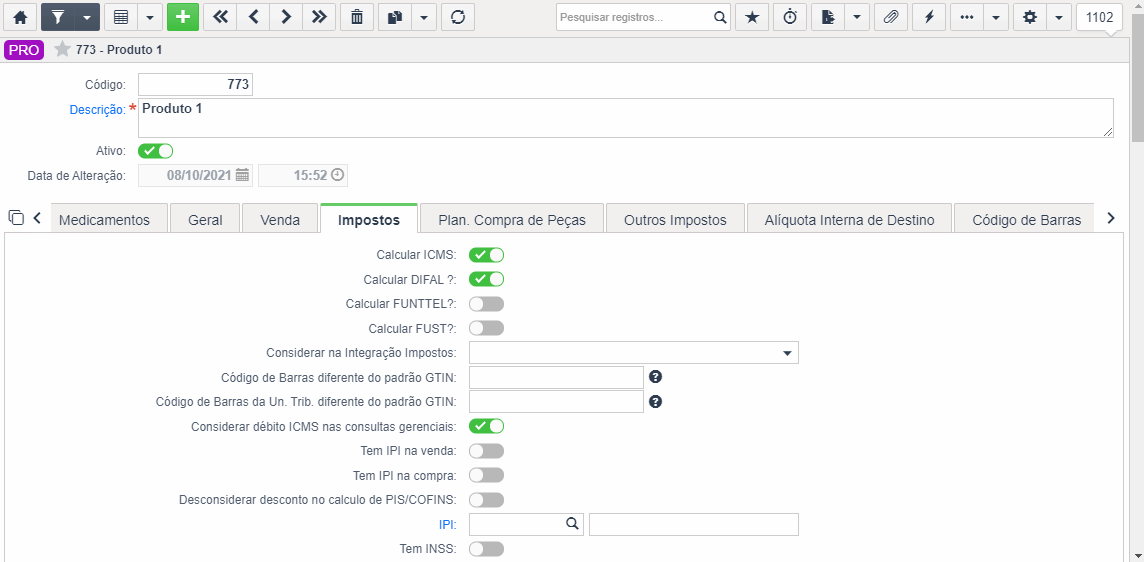The height and width of the screenshot is (562, 1144).
Task: Expand the filter options dropdown arrow
Action: click(x=88, y=17)
